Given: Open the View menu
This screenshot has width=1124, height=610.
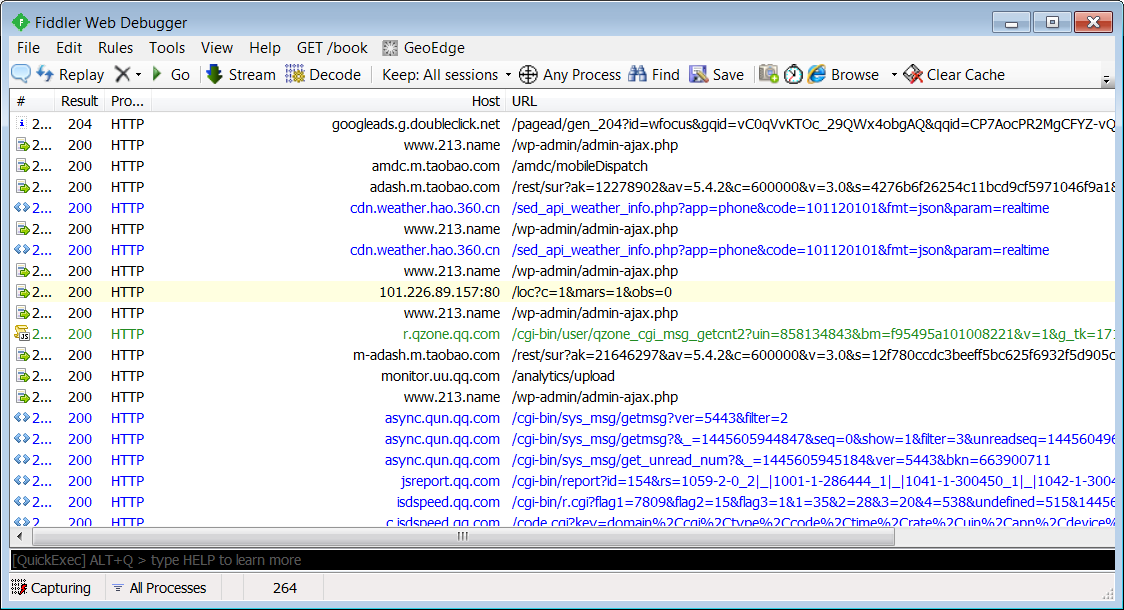Looking at the screenshot, I should (x=216, y=47).
